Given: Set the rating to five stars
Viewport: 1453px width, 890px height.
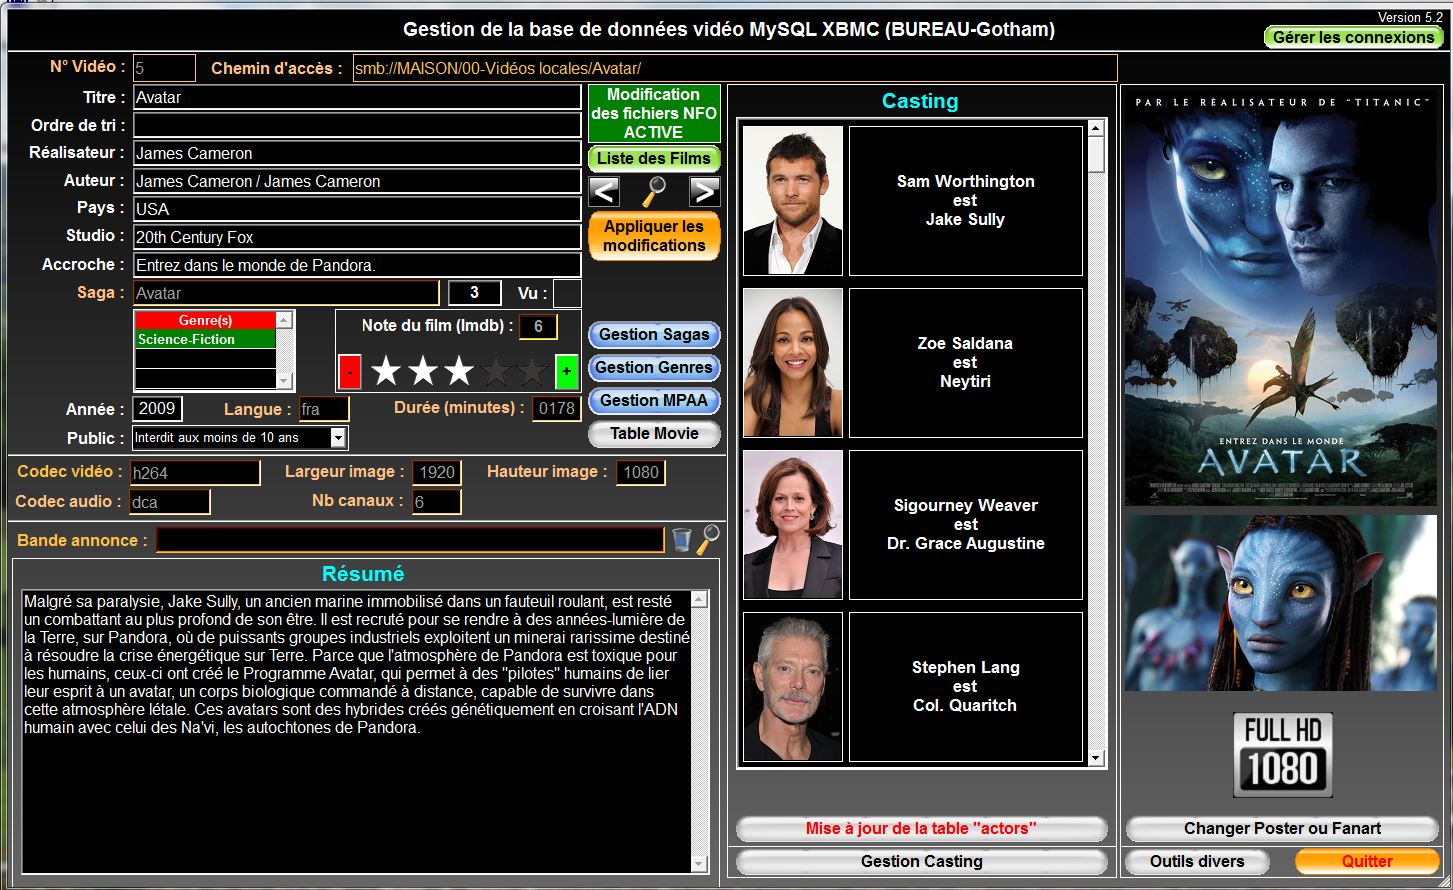Looking at the screenshot, I should (x=532, y=372).
